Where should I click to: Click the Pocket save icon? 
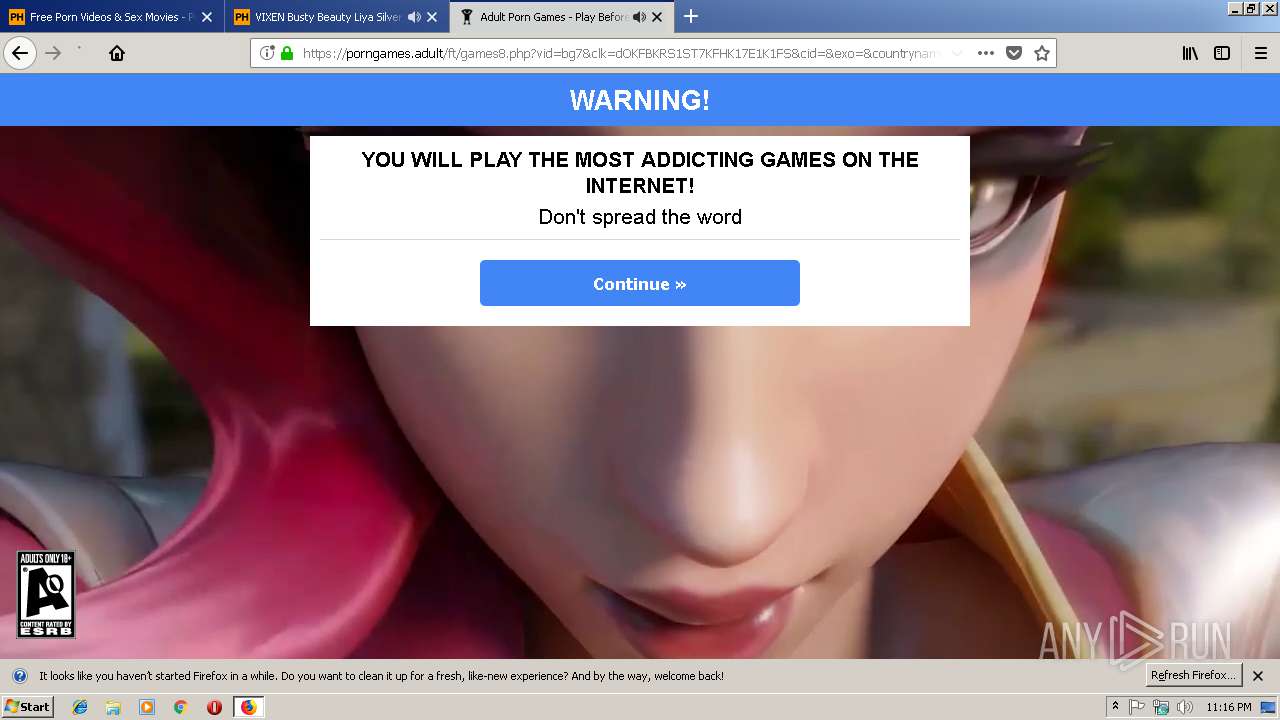pos(1014,53)
